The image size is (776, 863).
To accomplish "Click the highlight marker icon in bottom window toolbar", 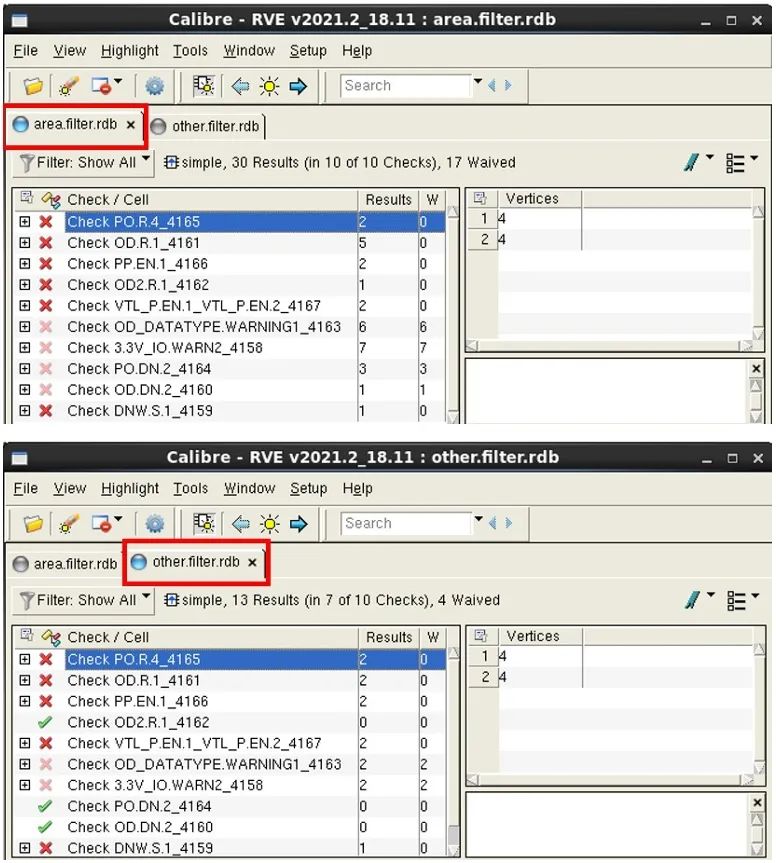I will tap(69, 523).
